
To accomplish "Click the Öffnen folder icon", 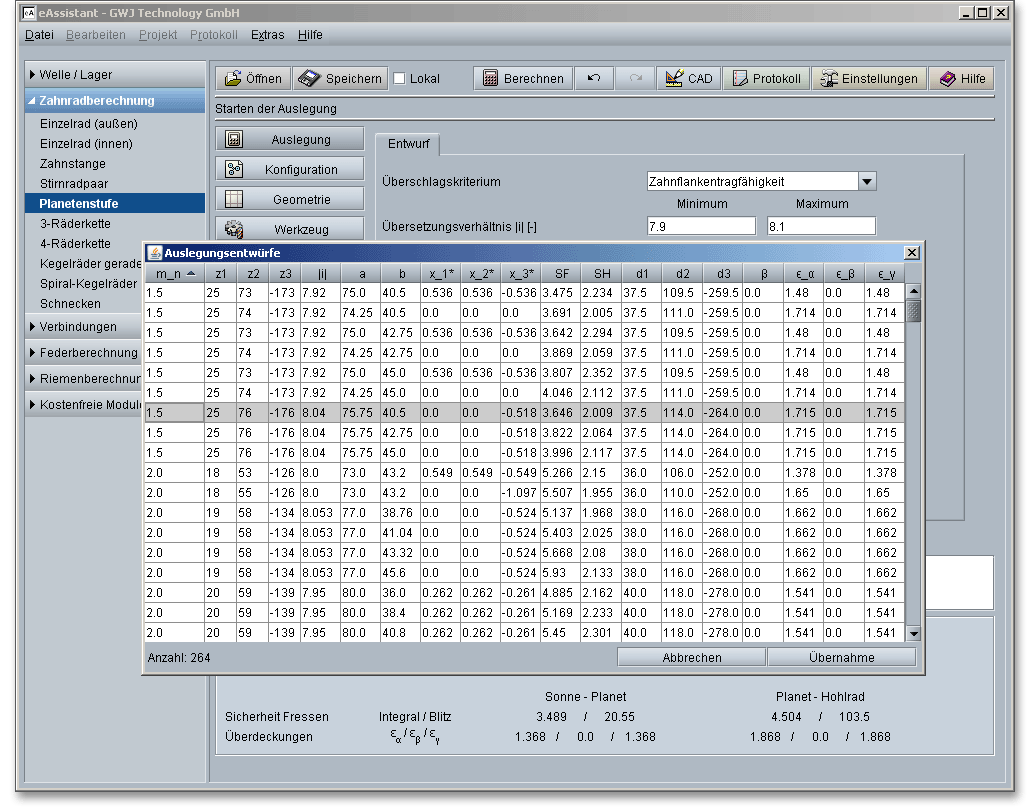I will [x=233, y=79].
